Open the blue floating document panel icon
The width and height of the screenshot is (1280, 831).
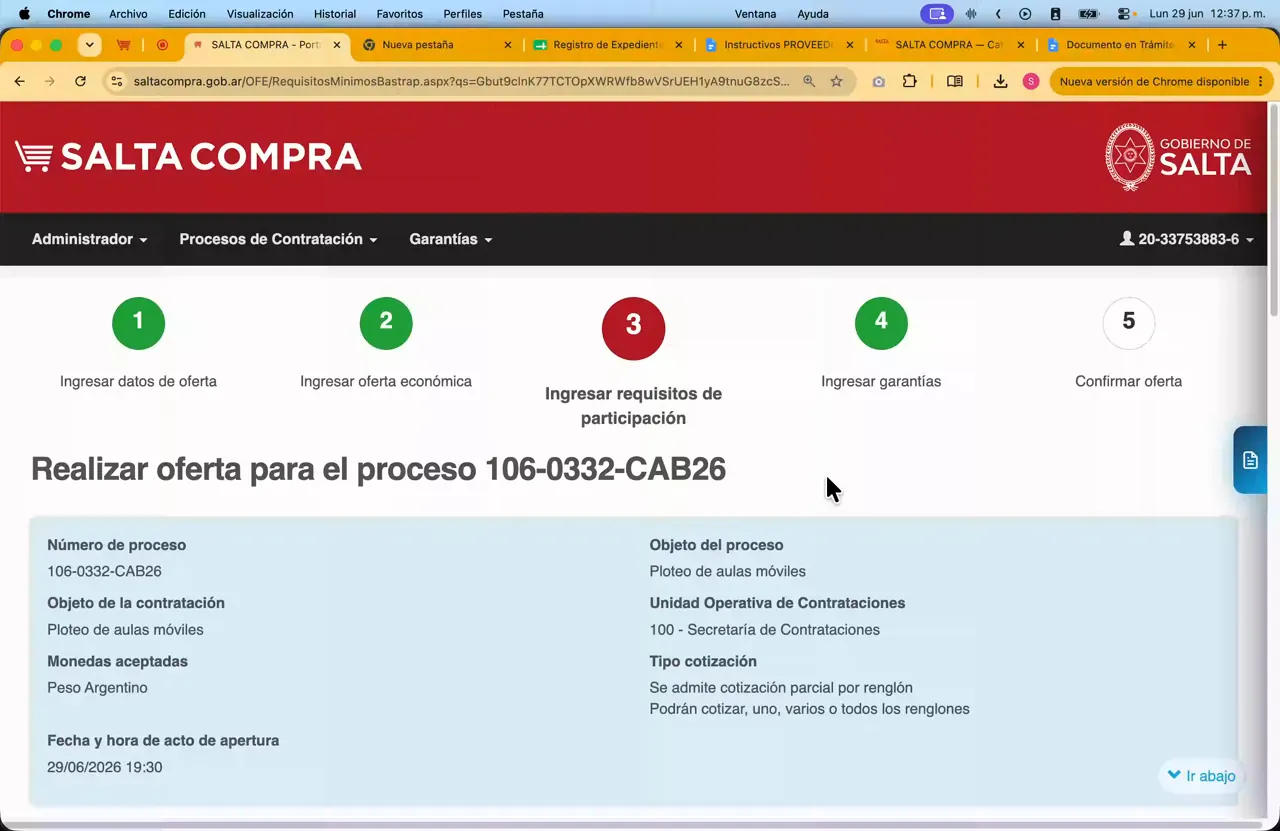tap(1250, 460)
